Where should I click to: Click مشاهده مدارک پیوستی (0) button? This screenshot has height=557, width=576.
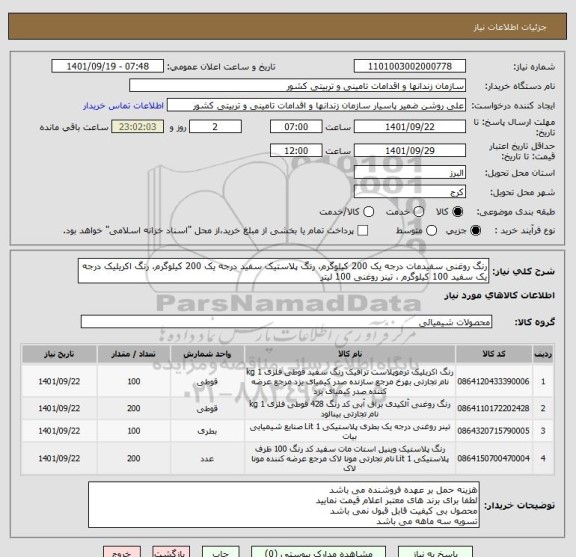tap(318, 552)
